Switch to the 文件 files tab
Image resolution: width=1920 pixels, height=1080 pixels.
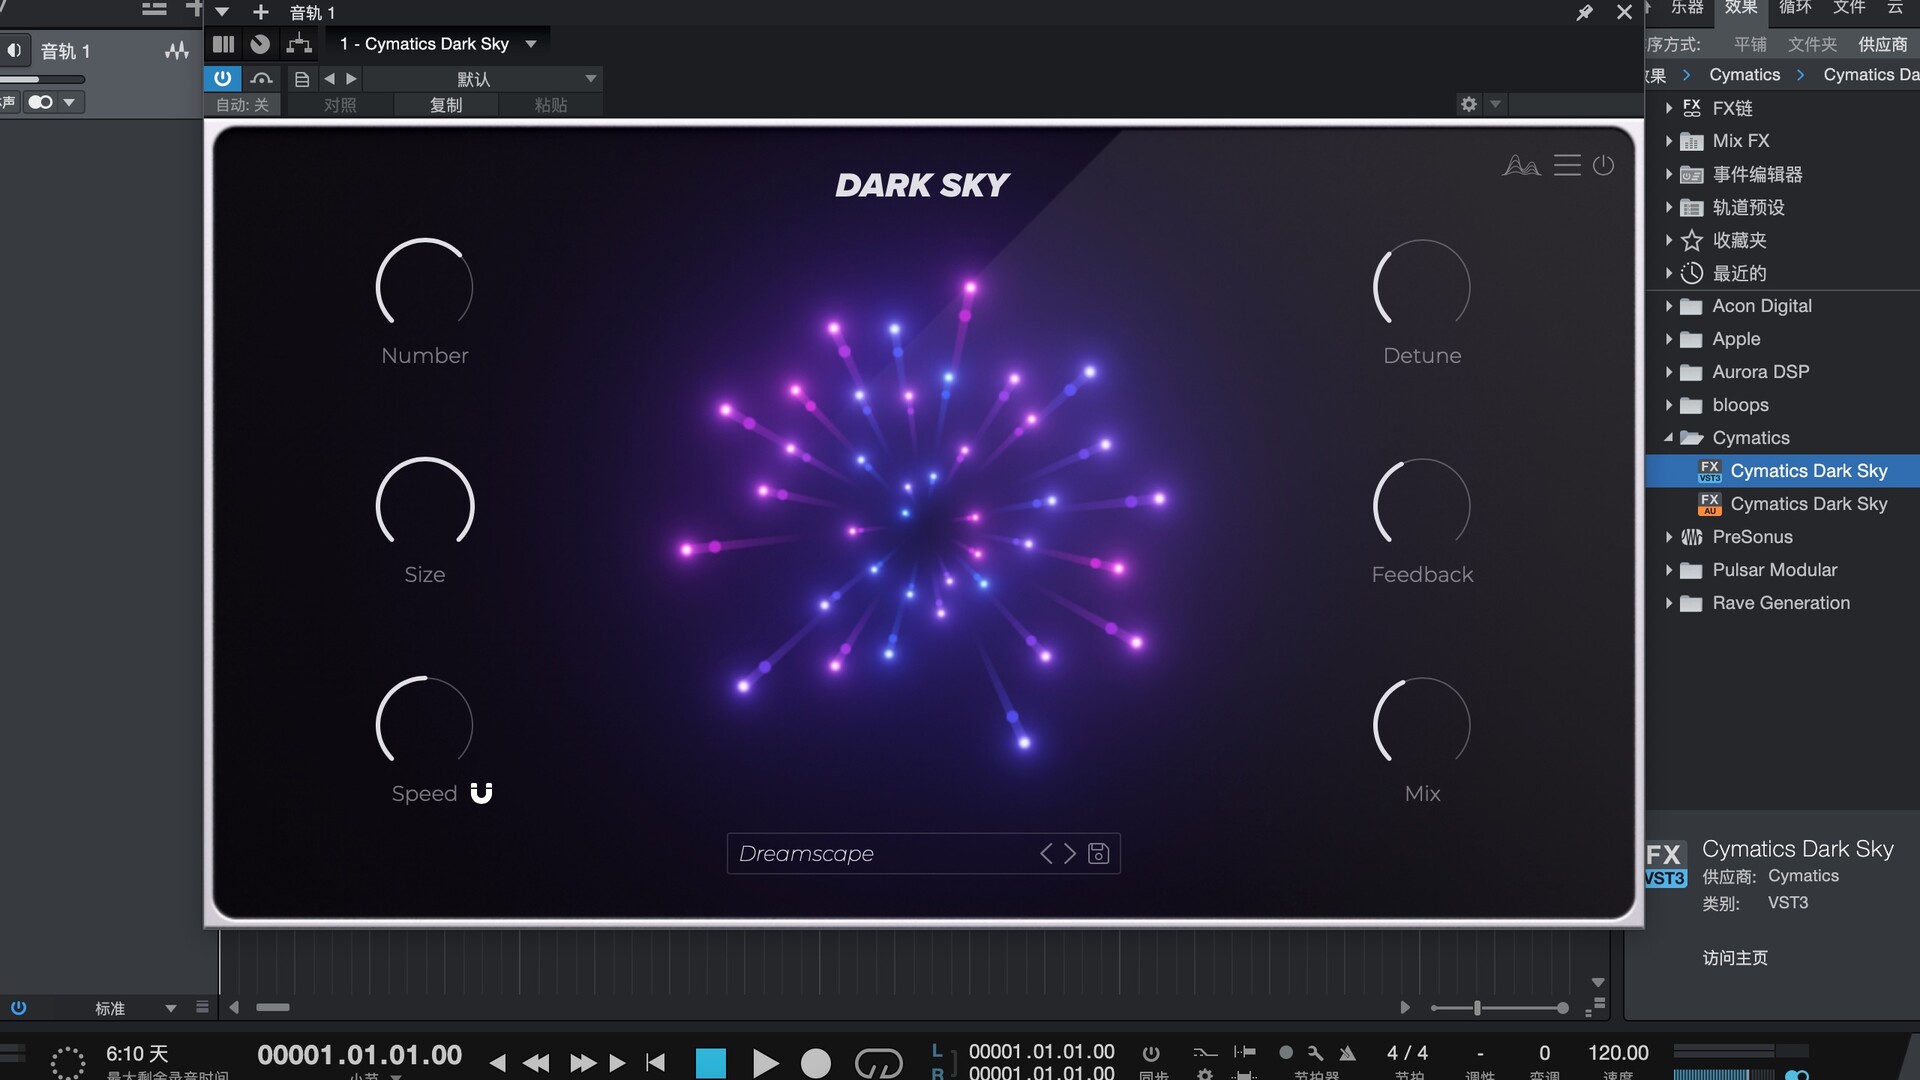point(1849,8)
